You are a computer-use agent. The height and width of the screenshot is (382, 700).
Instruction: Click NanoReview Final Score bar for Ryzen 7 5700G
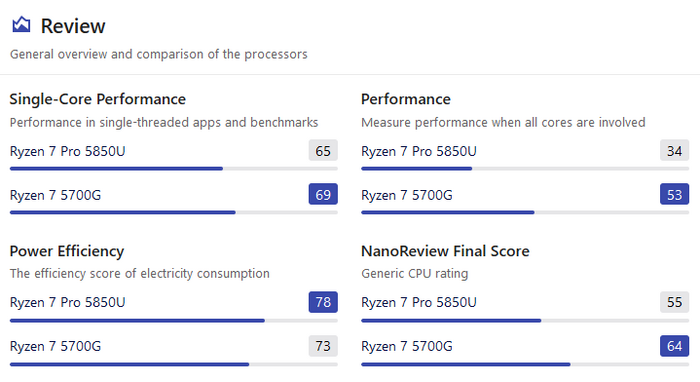525,364
